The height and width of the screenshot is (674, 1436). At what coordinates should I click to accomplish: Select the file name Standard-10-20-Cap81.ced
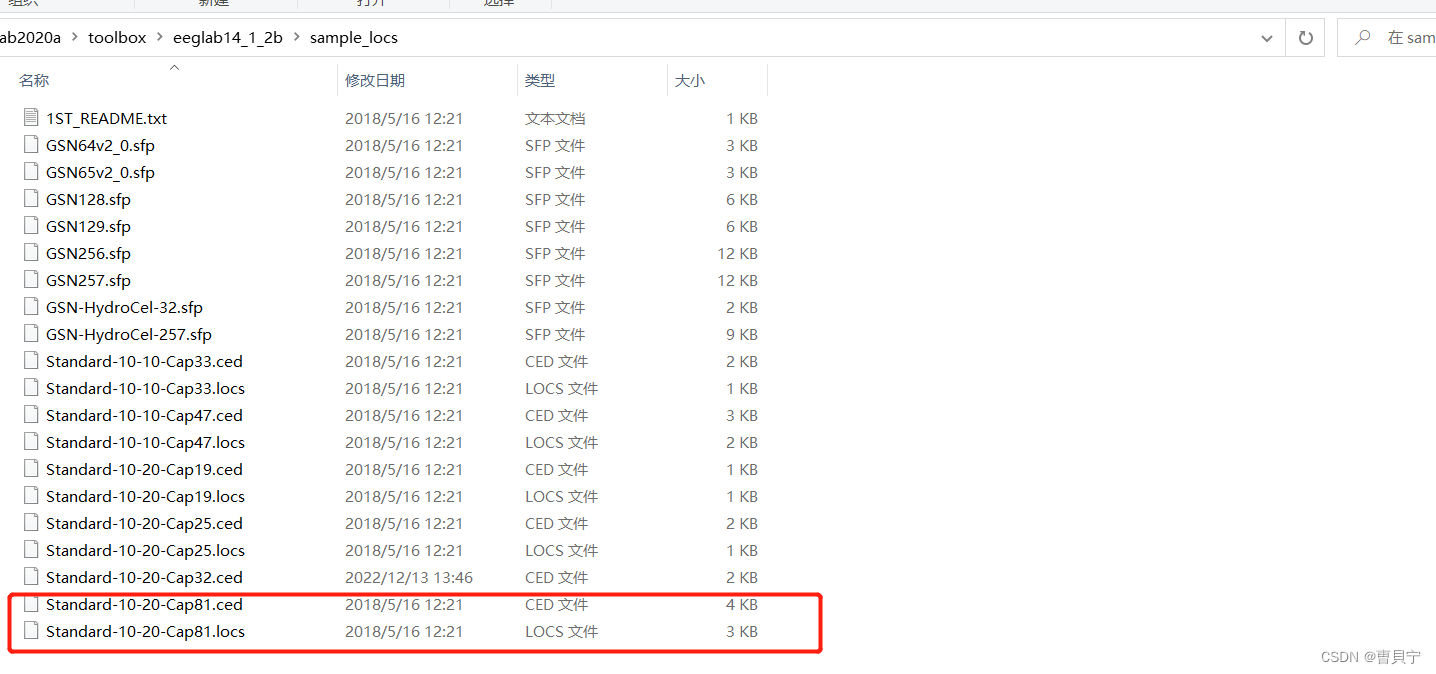(x=144, y=604)
